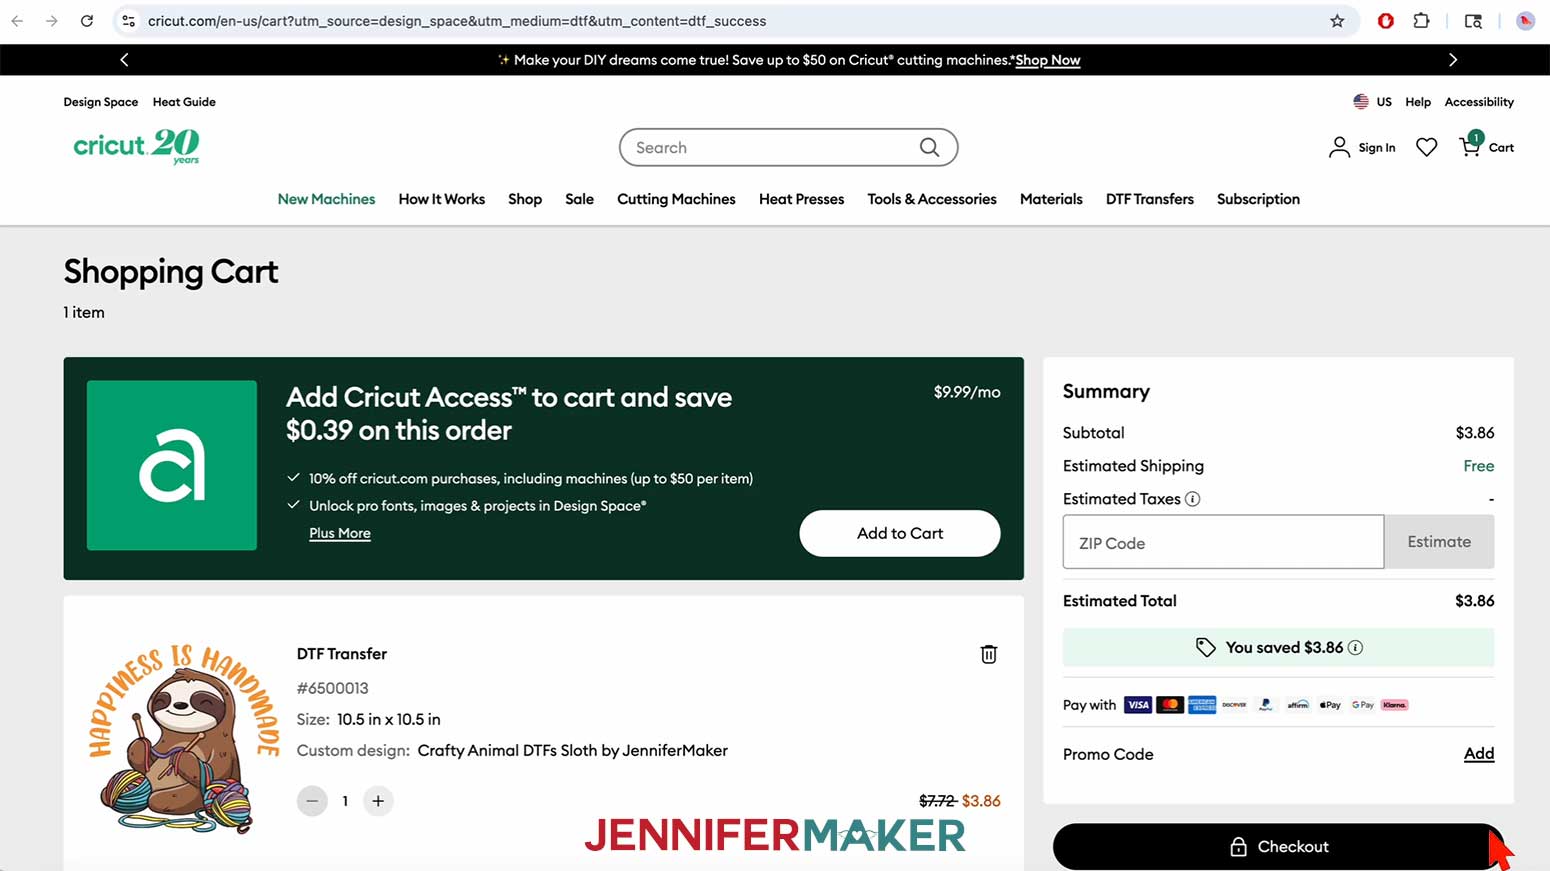The image size is (1550, 871).
Task: Click the PayPal payment icon
Action: click(1266, 705)
